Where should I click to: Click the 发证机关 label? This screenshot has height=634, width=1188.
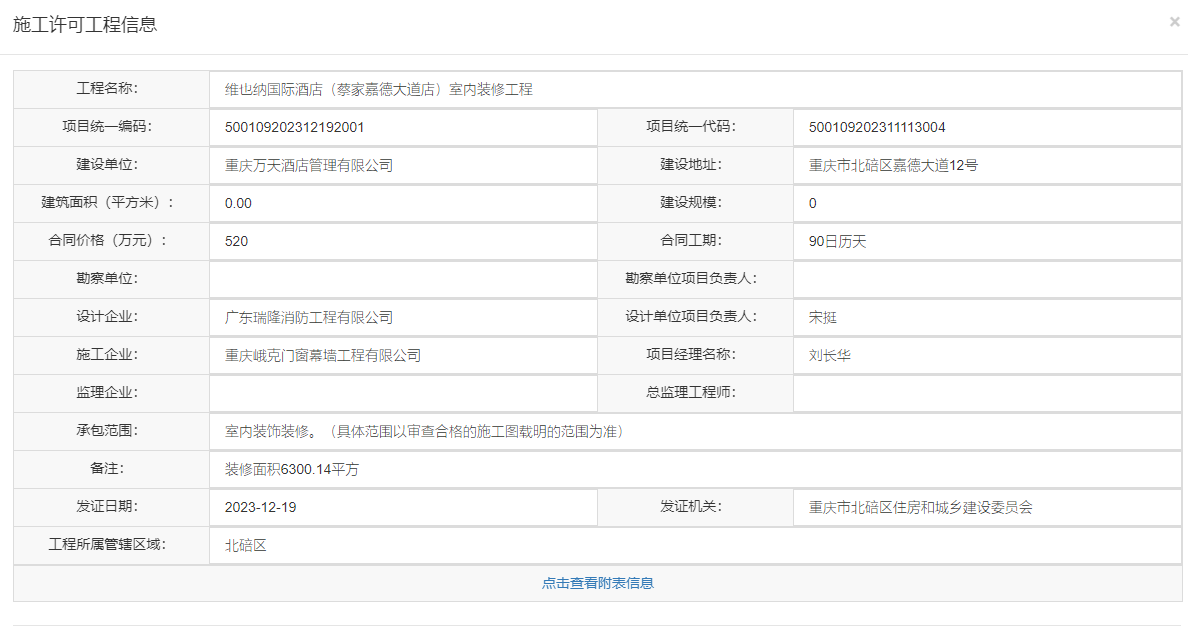(691, 506)
